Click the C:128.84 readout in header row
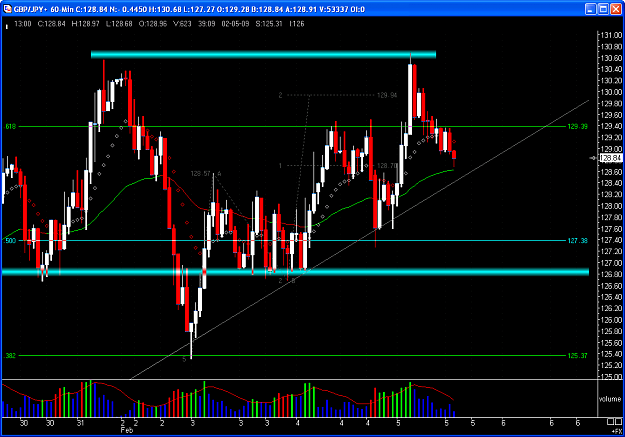Image resolution: width=625 pixels, height=437 pixels. click(51, 24)
